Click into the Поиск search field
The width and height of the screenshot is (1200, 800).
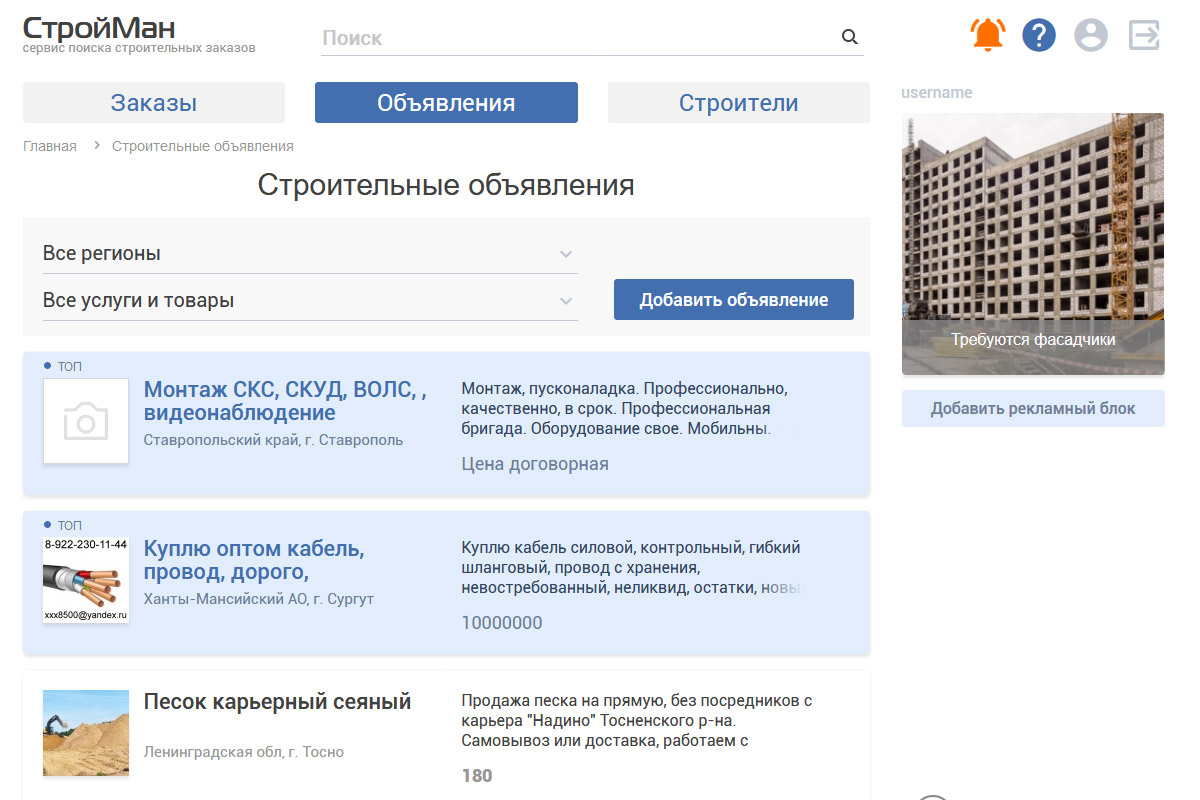pyautogui.click(x=578, y=38)
